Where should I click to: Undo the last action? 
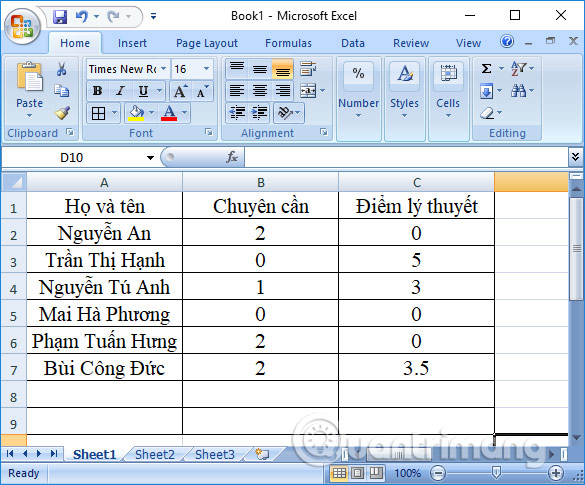(82, 16)
